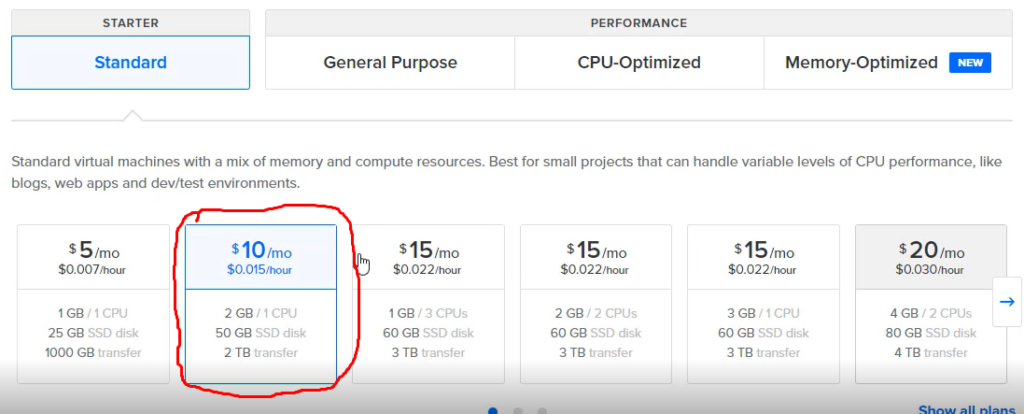Image resolution: width=1024 pixels, height=414 pixels.
Task: Click the Show all plans link
Action: [x=966, y=409]
